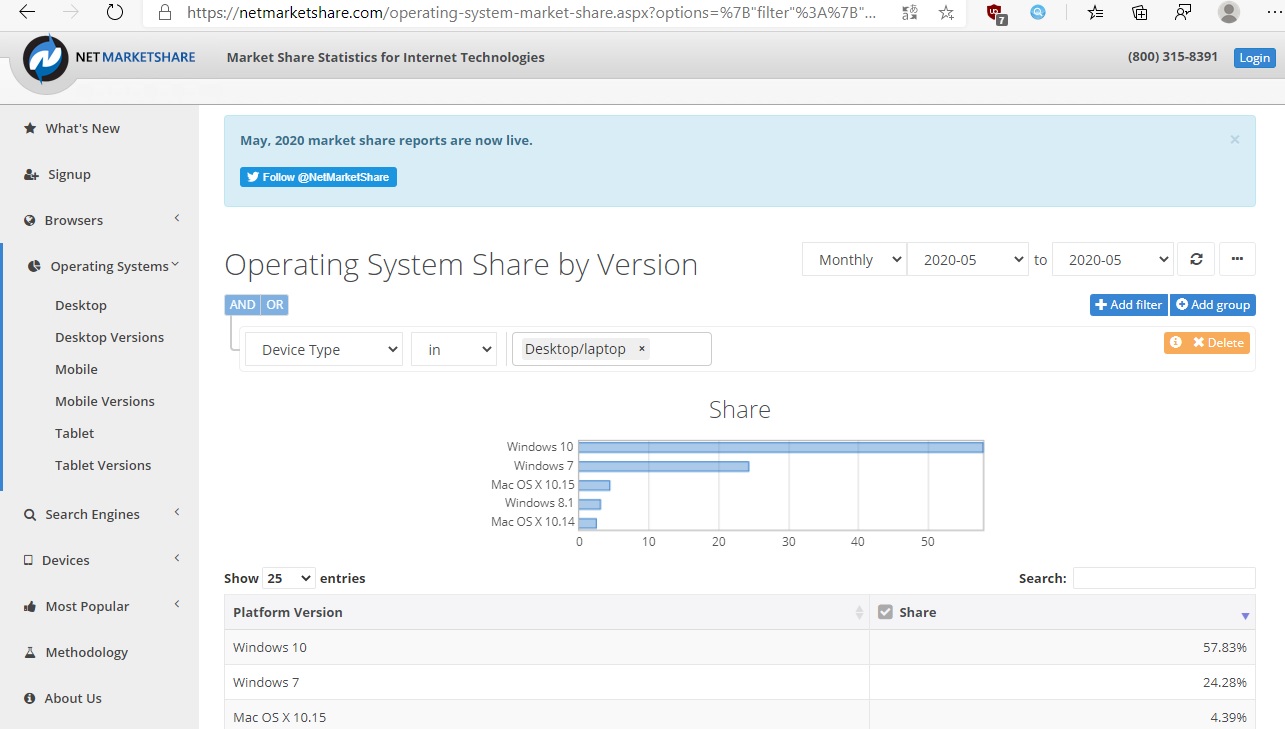Viewport: 1285px width, 729px height.
Task: Open the three-dots export menu button
Action: pos(1237,259)
